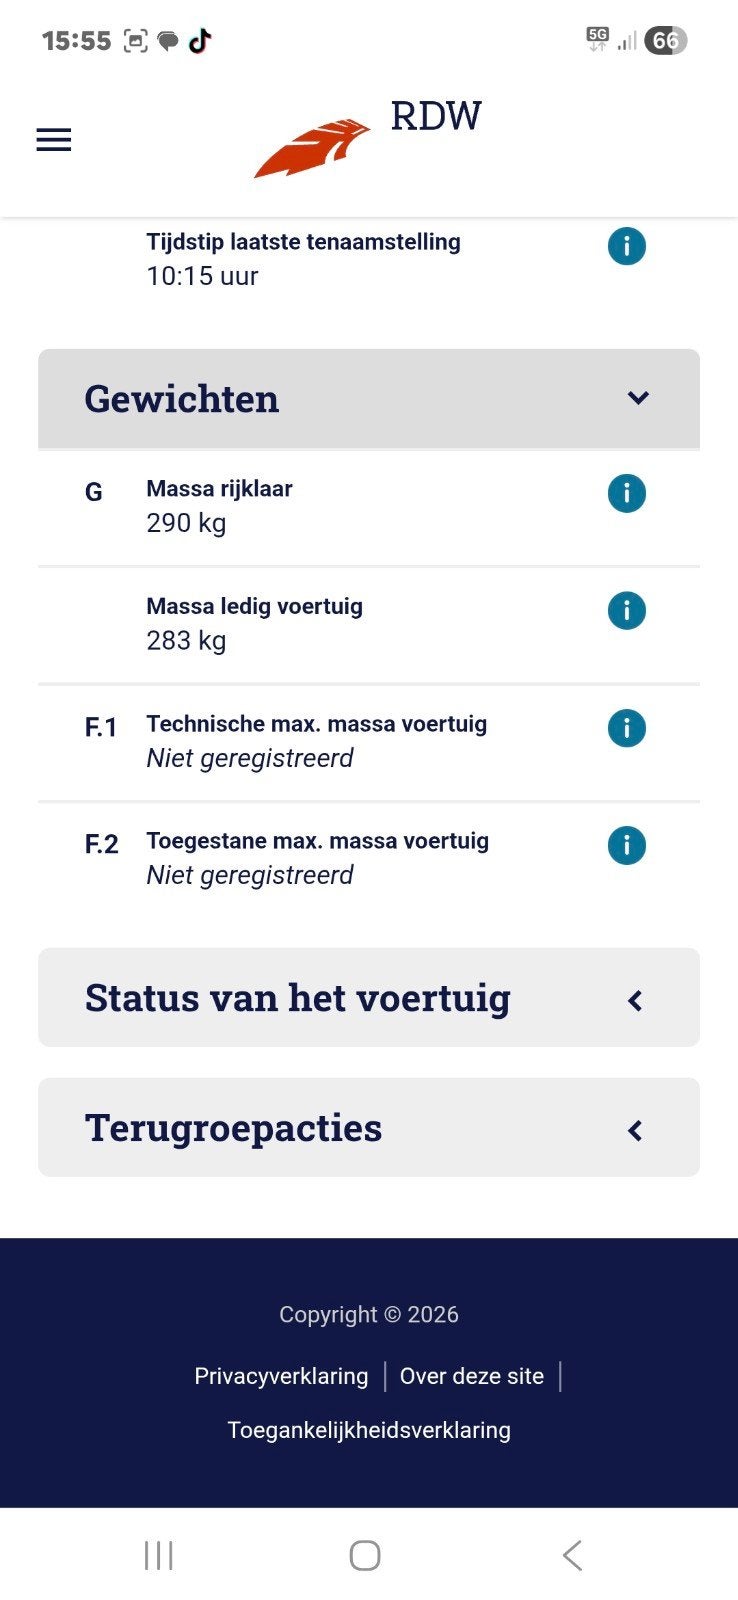This screenshot has width=738, height=1600.
Task: Open the Toegankelijkheidsverklaring link
Action: click(369, 1430)
